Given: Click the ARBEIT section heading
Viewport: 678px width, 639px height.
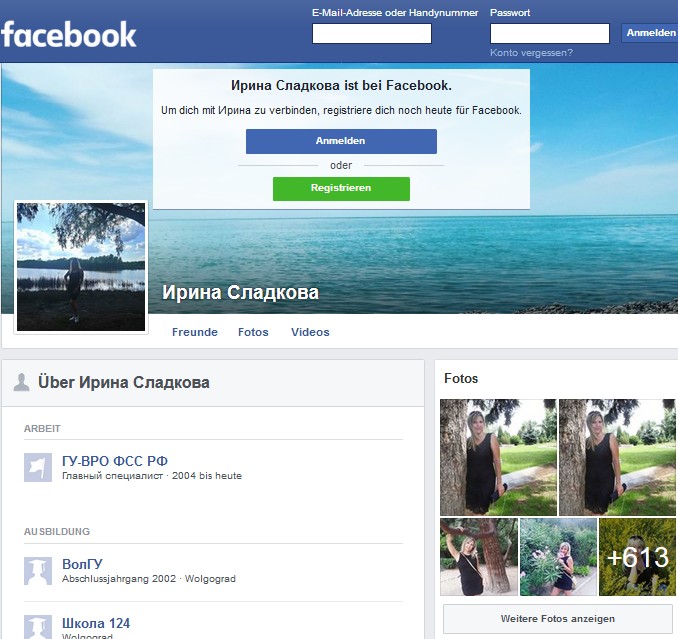Looking at the screenshot, I should pos(42,428).
